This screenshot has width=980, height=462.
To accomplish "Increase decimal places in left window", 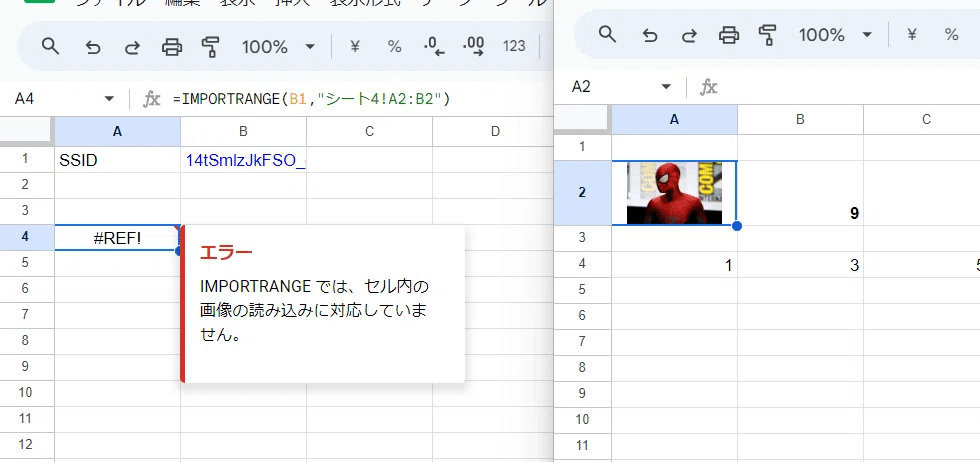I will click(x=474, y=47).
